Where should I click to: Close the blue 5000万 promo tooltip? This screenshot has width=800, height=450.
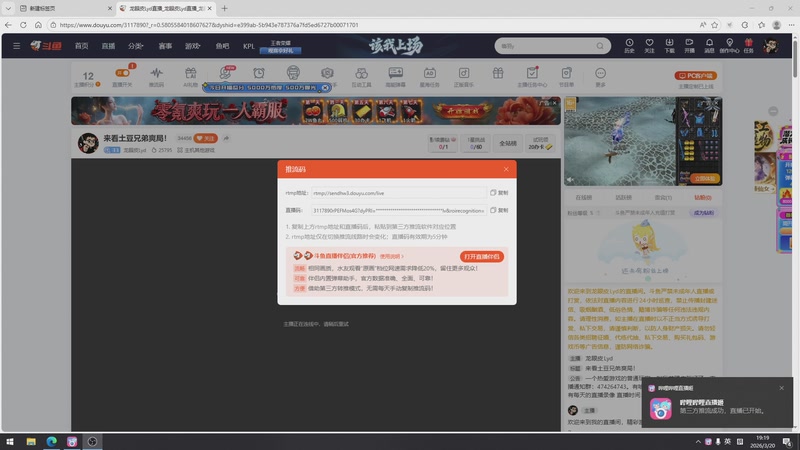[325, 88]
